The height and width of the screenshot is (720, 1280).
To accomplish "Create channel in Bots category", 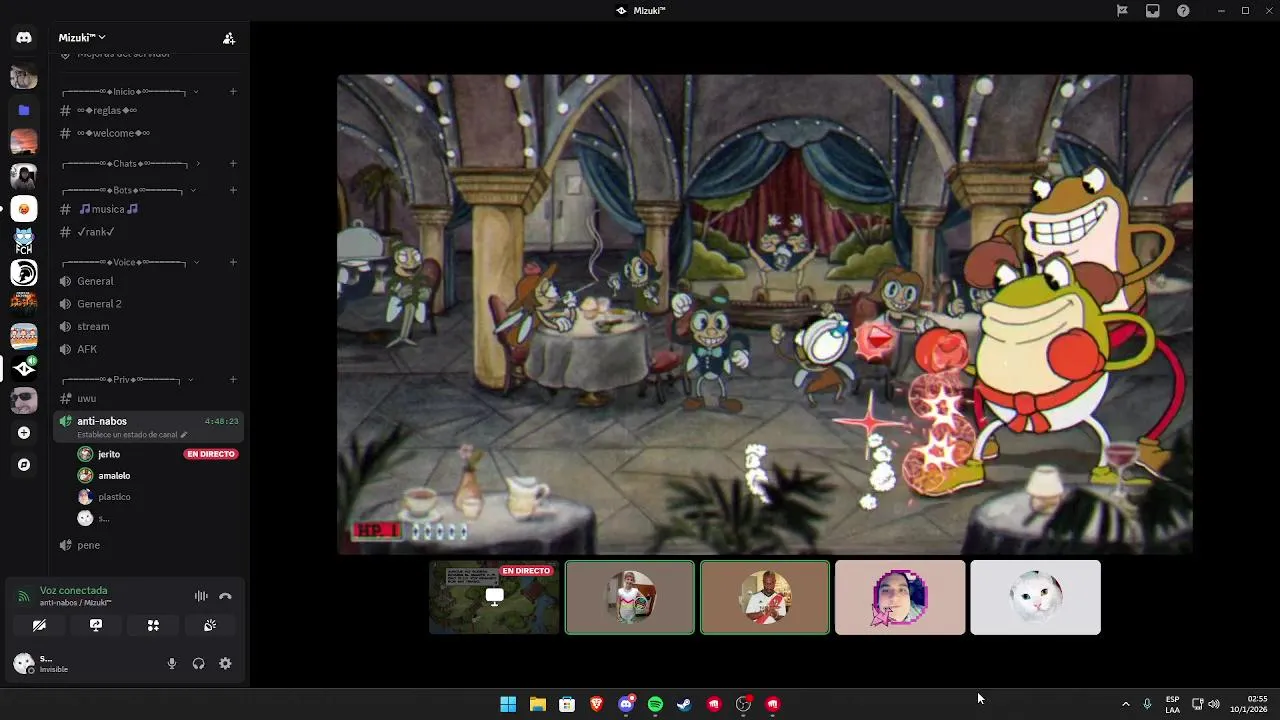I will point(233,190).
